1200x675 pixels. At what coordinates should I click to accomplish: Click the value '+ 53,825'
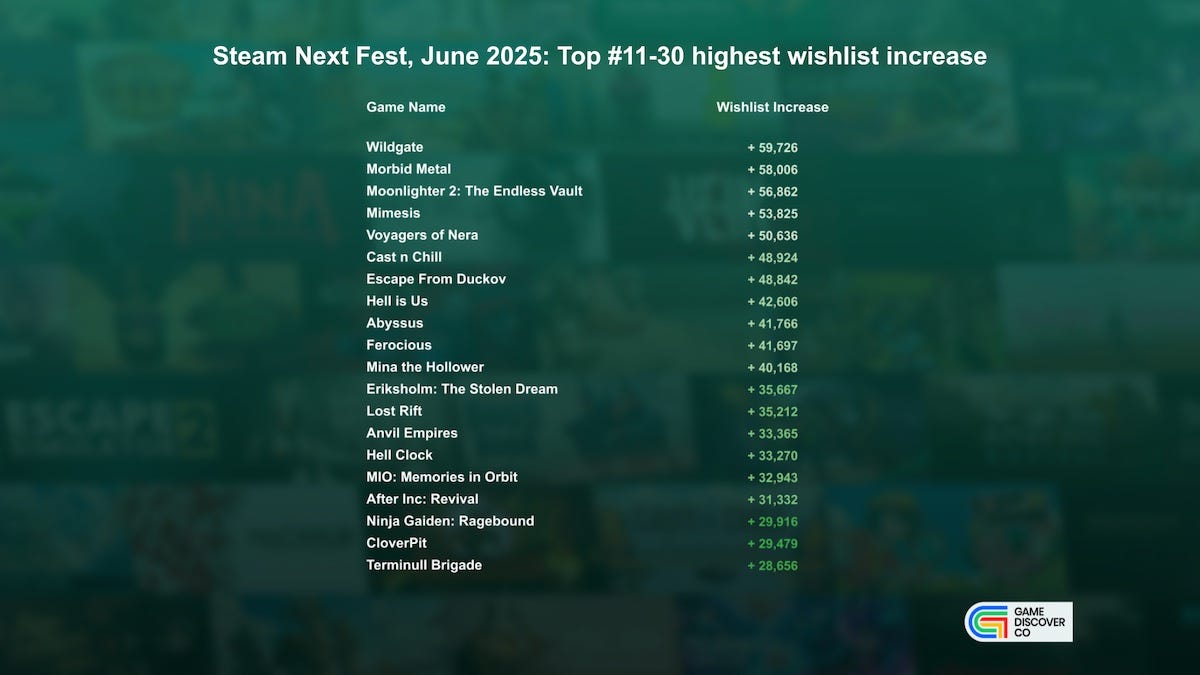click(x=772, y=214)
